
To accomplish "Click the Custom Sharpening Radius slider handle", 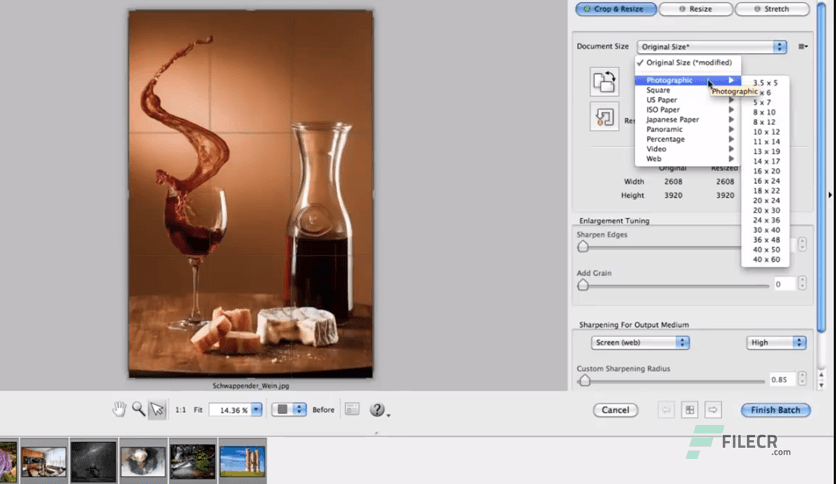I will click(585, 380).
